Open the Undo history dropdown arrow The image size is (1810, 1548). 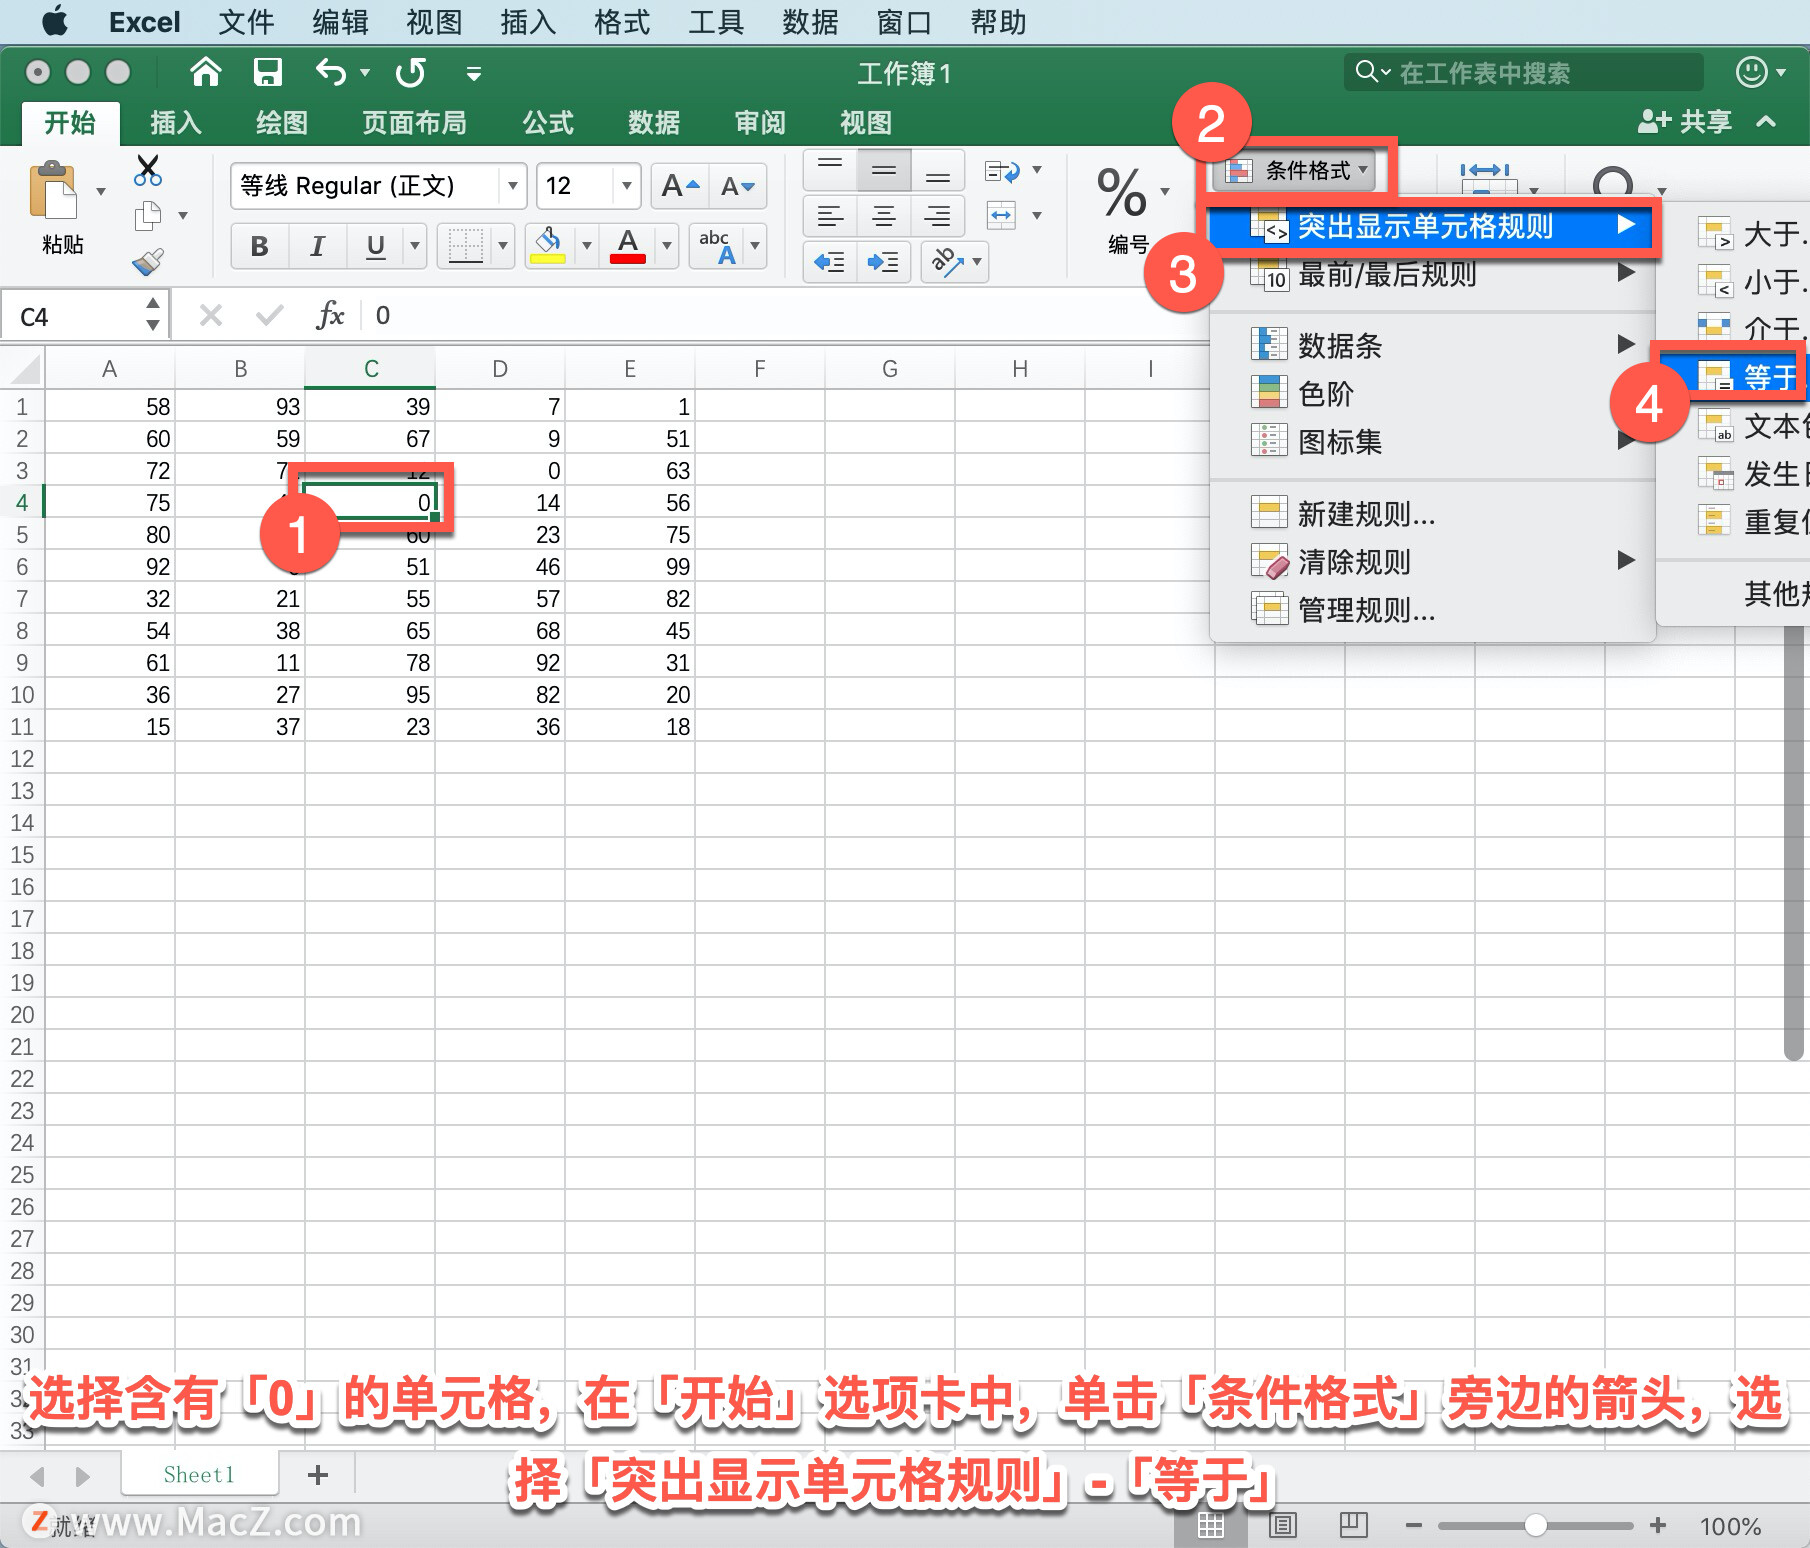click(x=365, y=72)
